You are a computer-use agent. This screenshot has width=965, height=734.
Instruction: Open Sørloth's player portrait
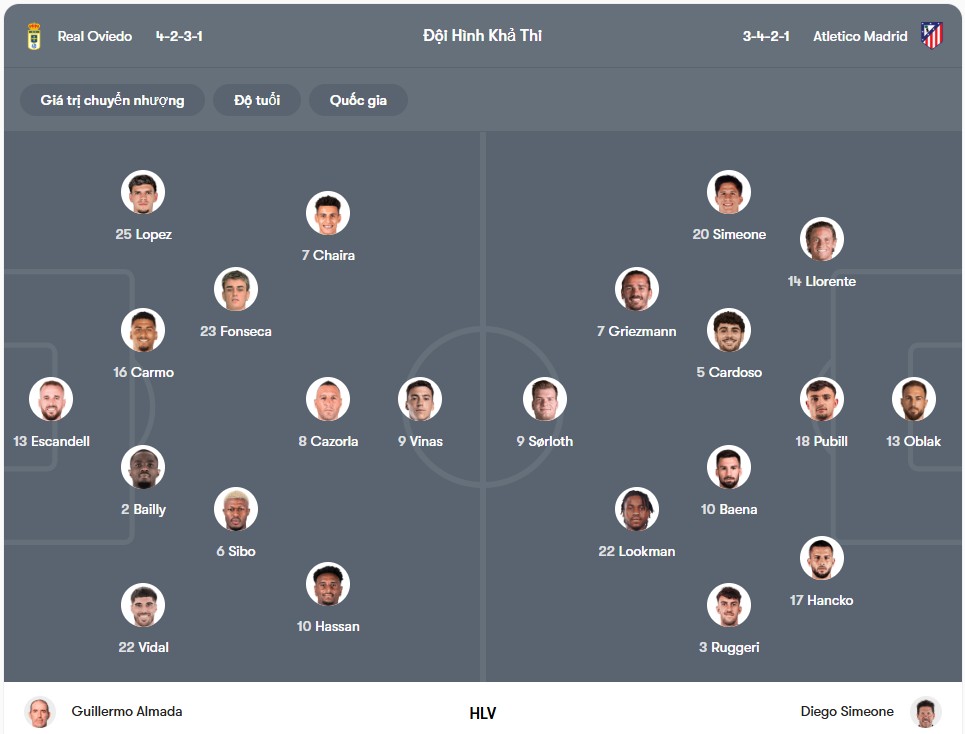545,399
